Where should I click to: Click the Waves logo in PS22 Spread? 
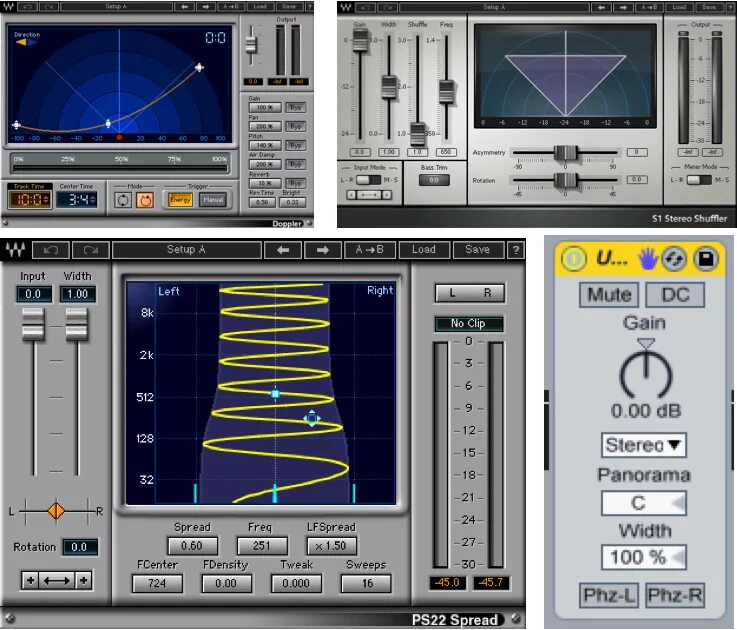(15, 250)
